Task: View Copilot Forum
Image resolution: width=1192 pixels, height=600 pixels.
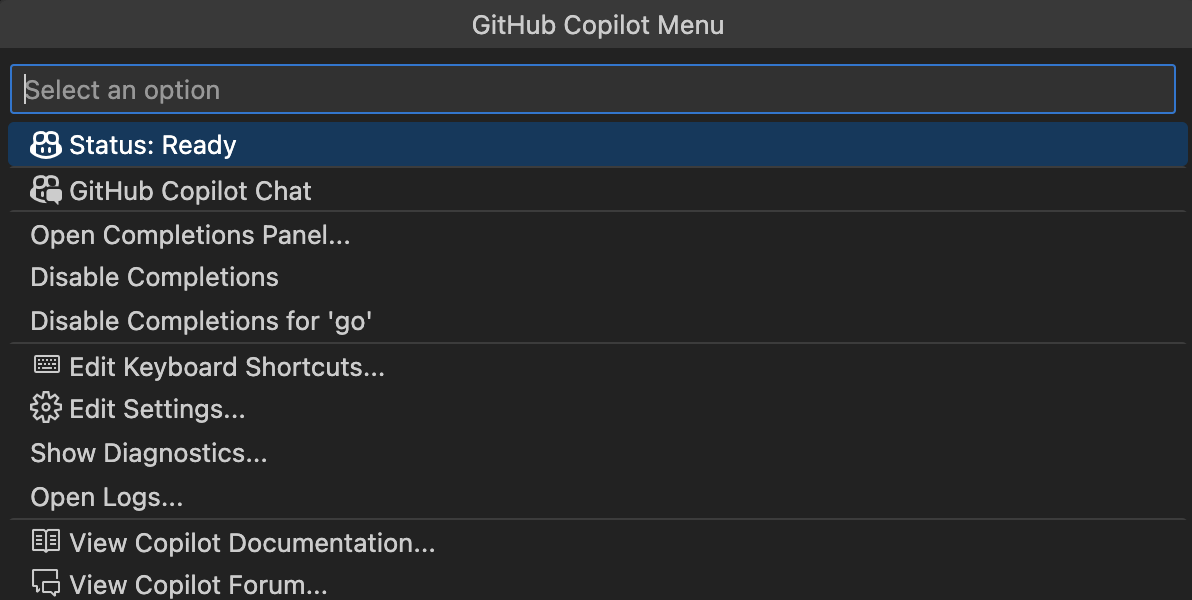Action: [x=198, y=583]
